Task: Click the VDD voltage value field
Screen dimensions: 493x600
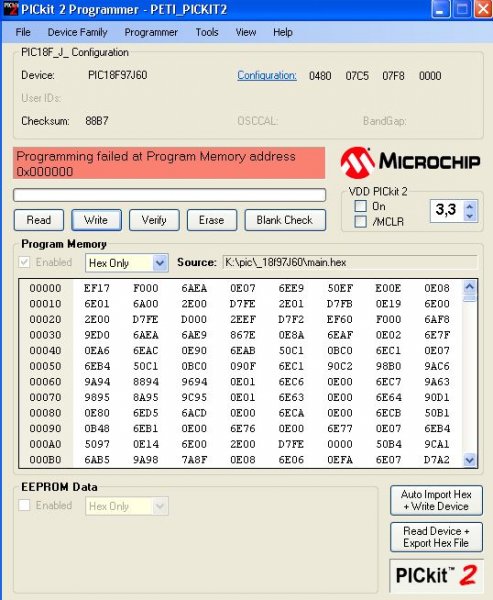Action: 447,210
